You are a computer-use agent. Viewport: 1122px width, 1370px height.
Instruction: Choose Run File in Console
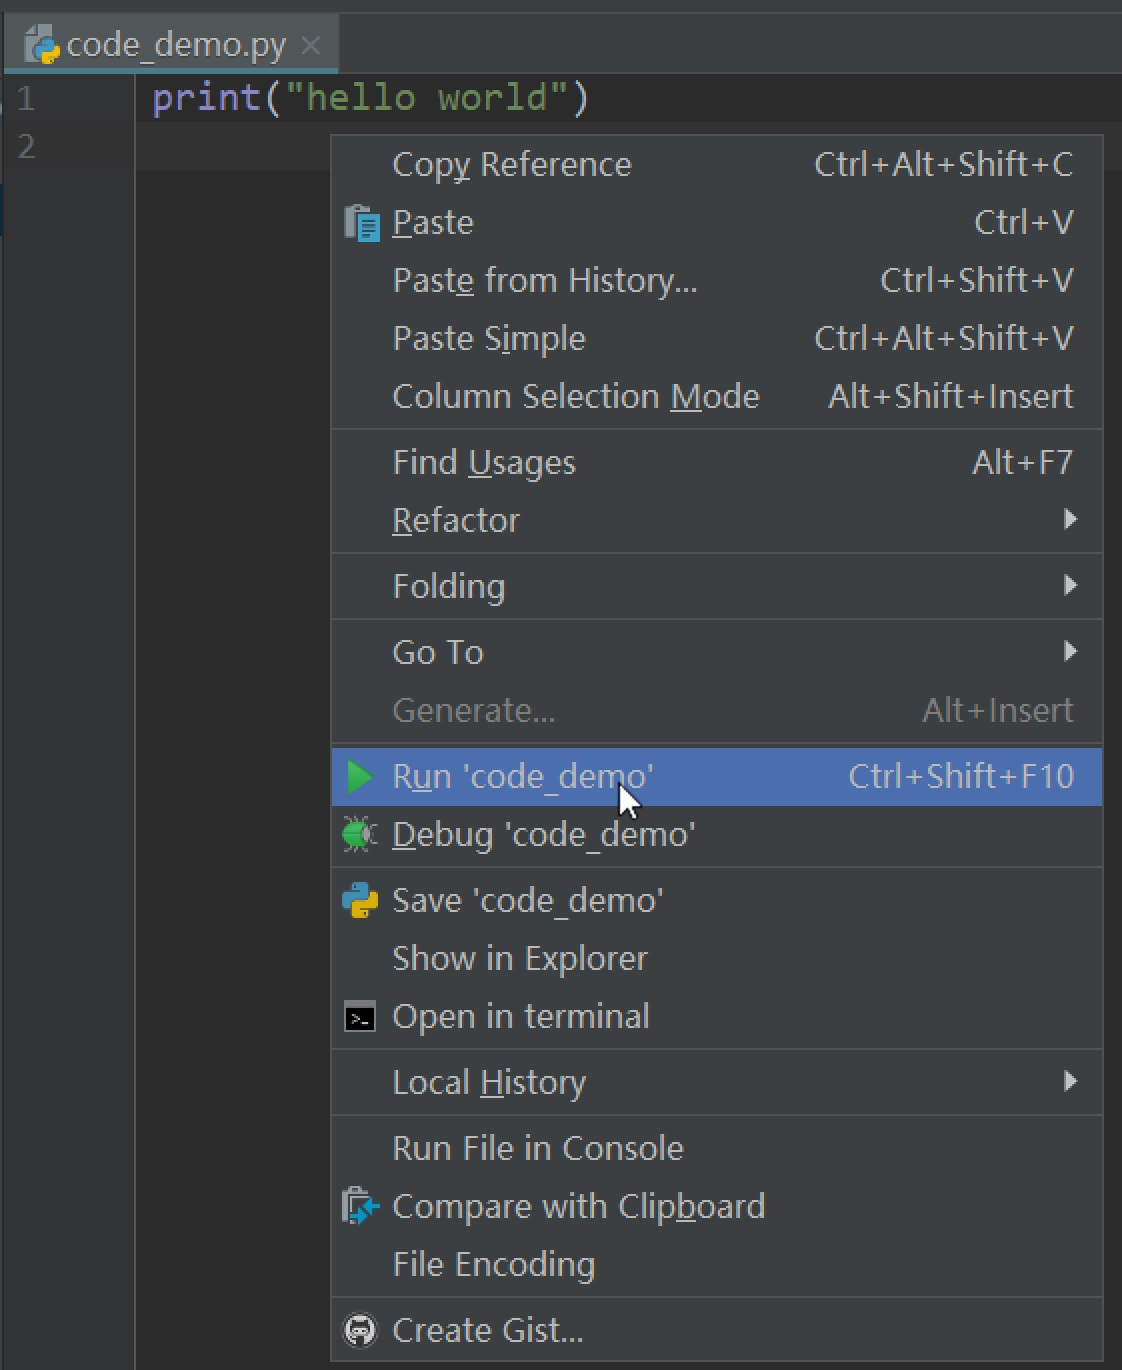(537, 1148)
